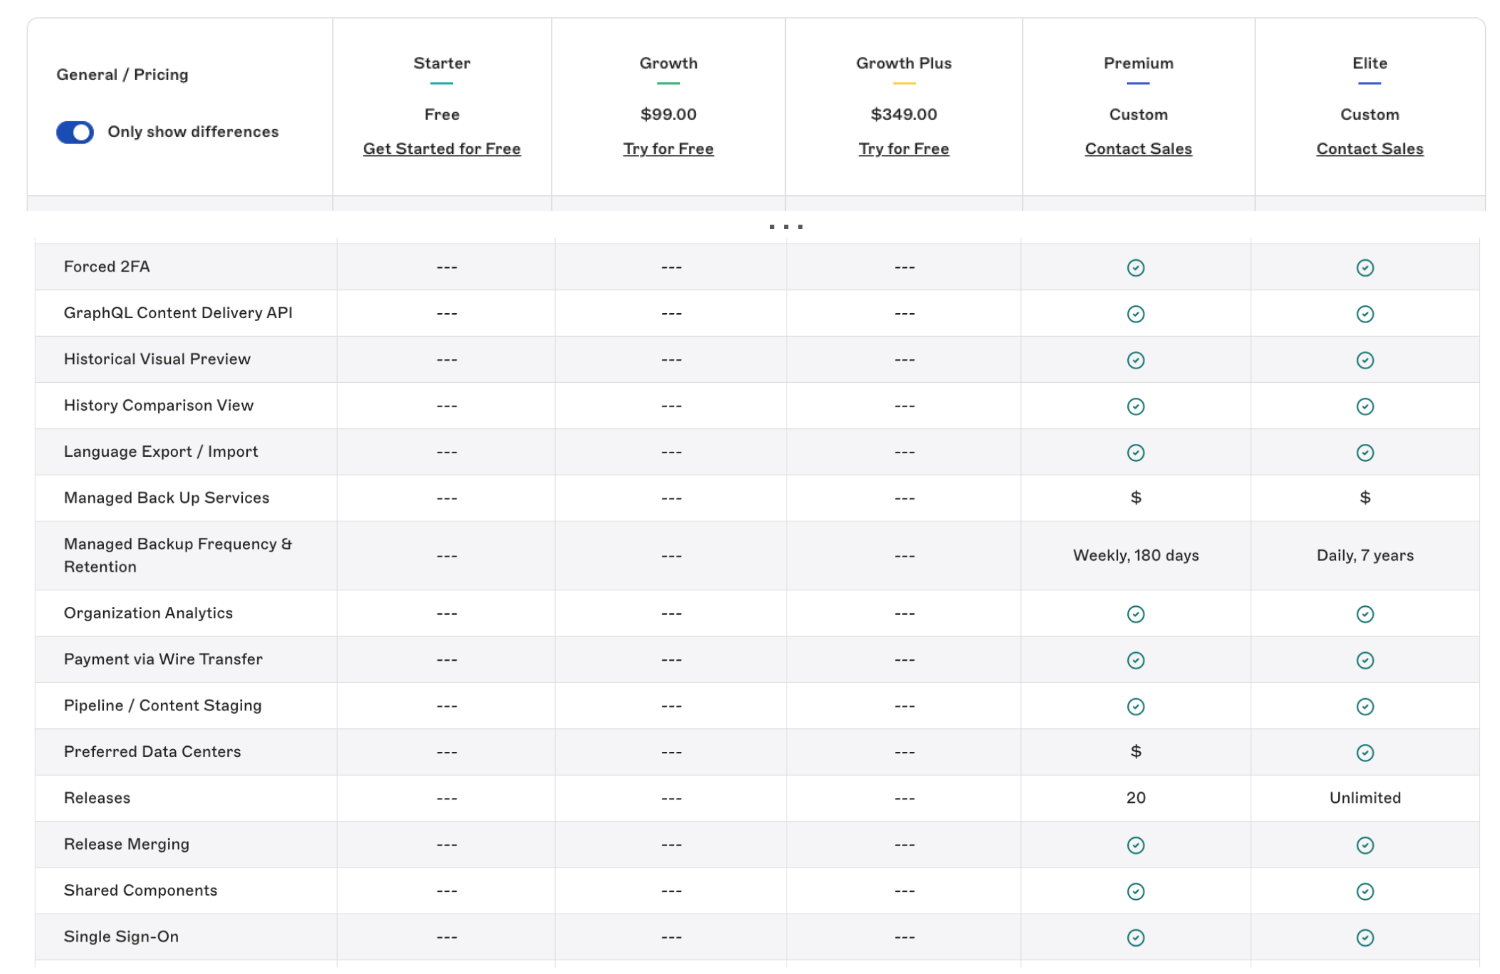Select the Starter plan heading
This screenshot has height=974, width=1500.
click(441, 63)
